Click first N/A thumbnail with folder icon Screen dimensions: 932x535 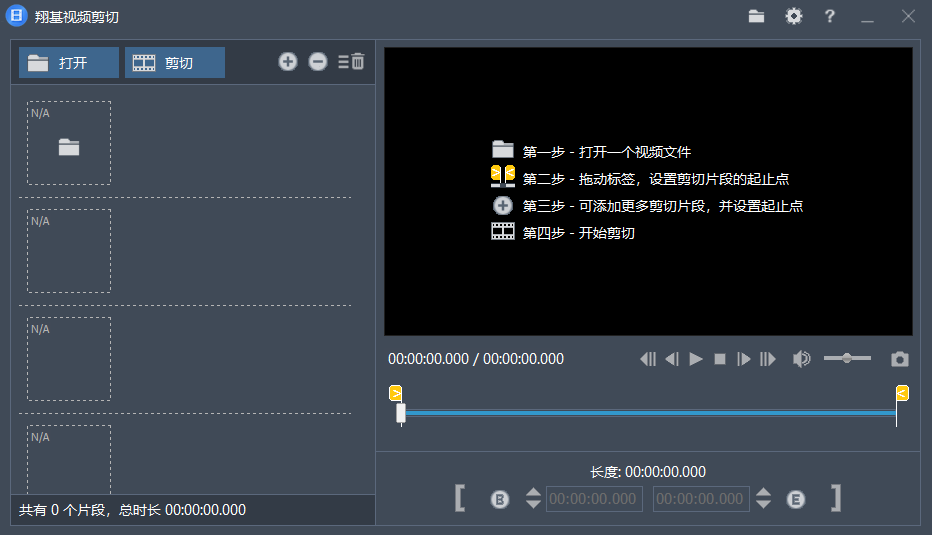[x=69, y=143]
